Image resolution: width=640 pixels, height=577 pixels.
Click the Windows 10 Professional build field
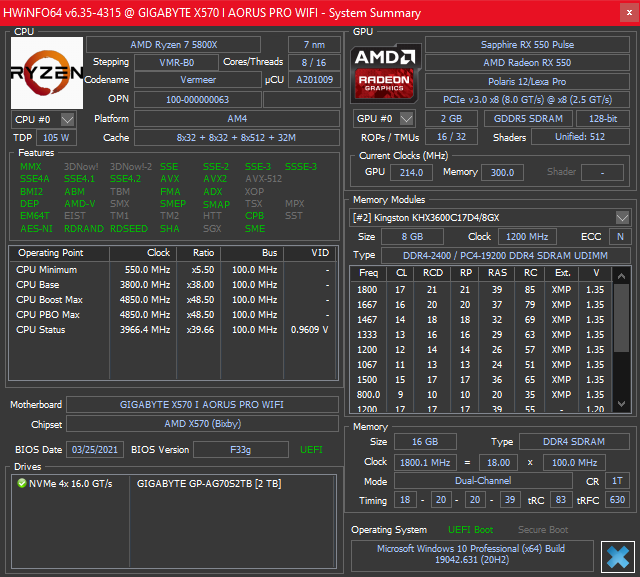(x=471, y=554)
